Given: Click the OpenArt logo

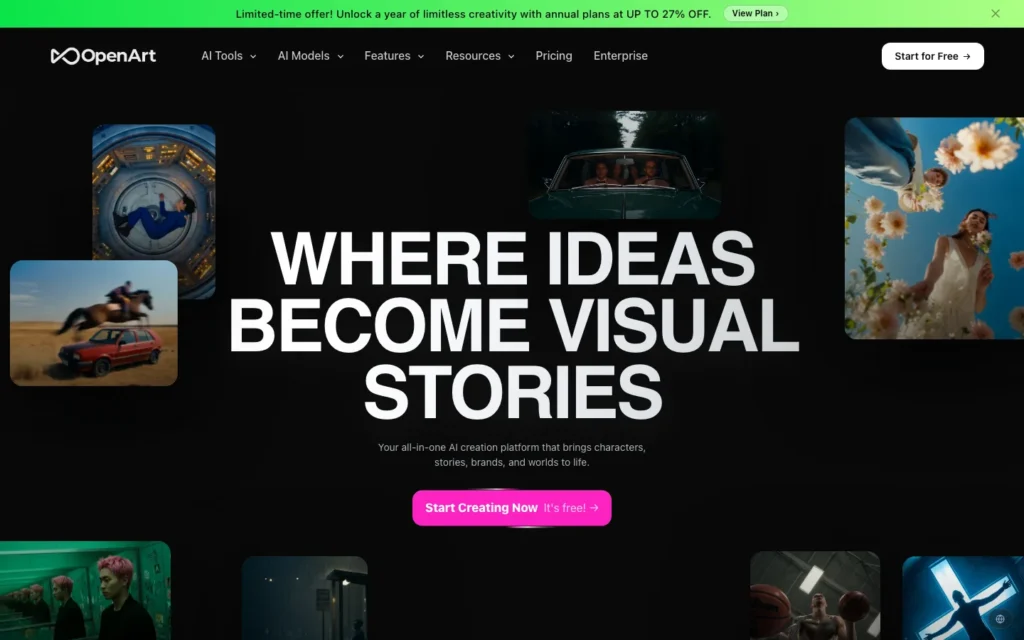Looking at the screenshot, I should click(103, 56).
